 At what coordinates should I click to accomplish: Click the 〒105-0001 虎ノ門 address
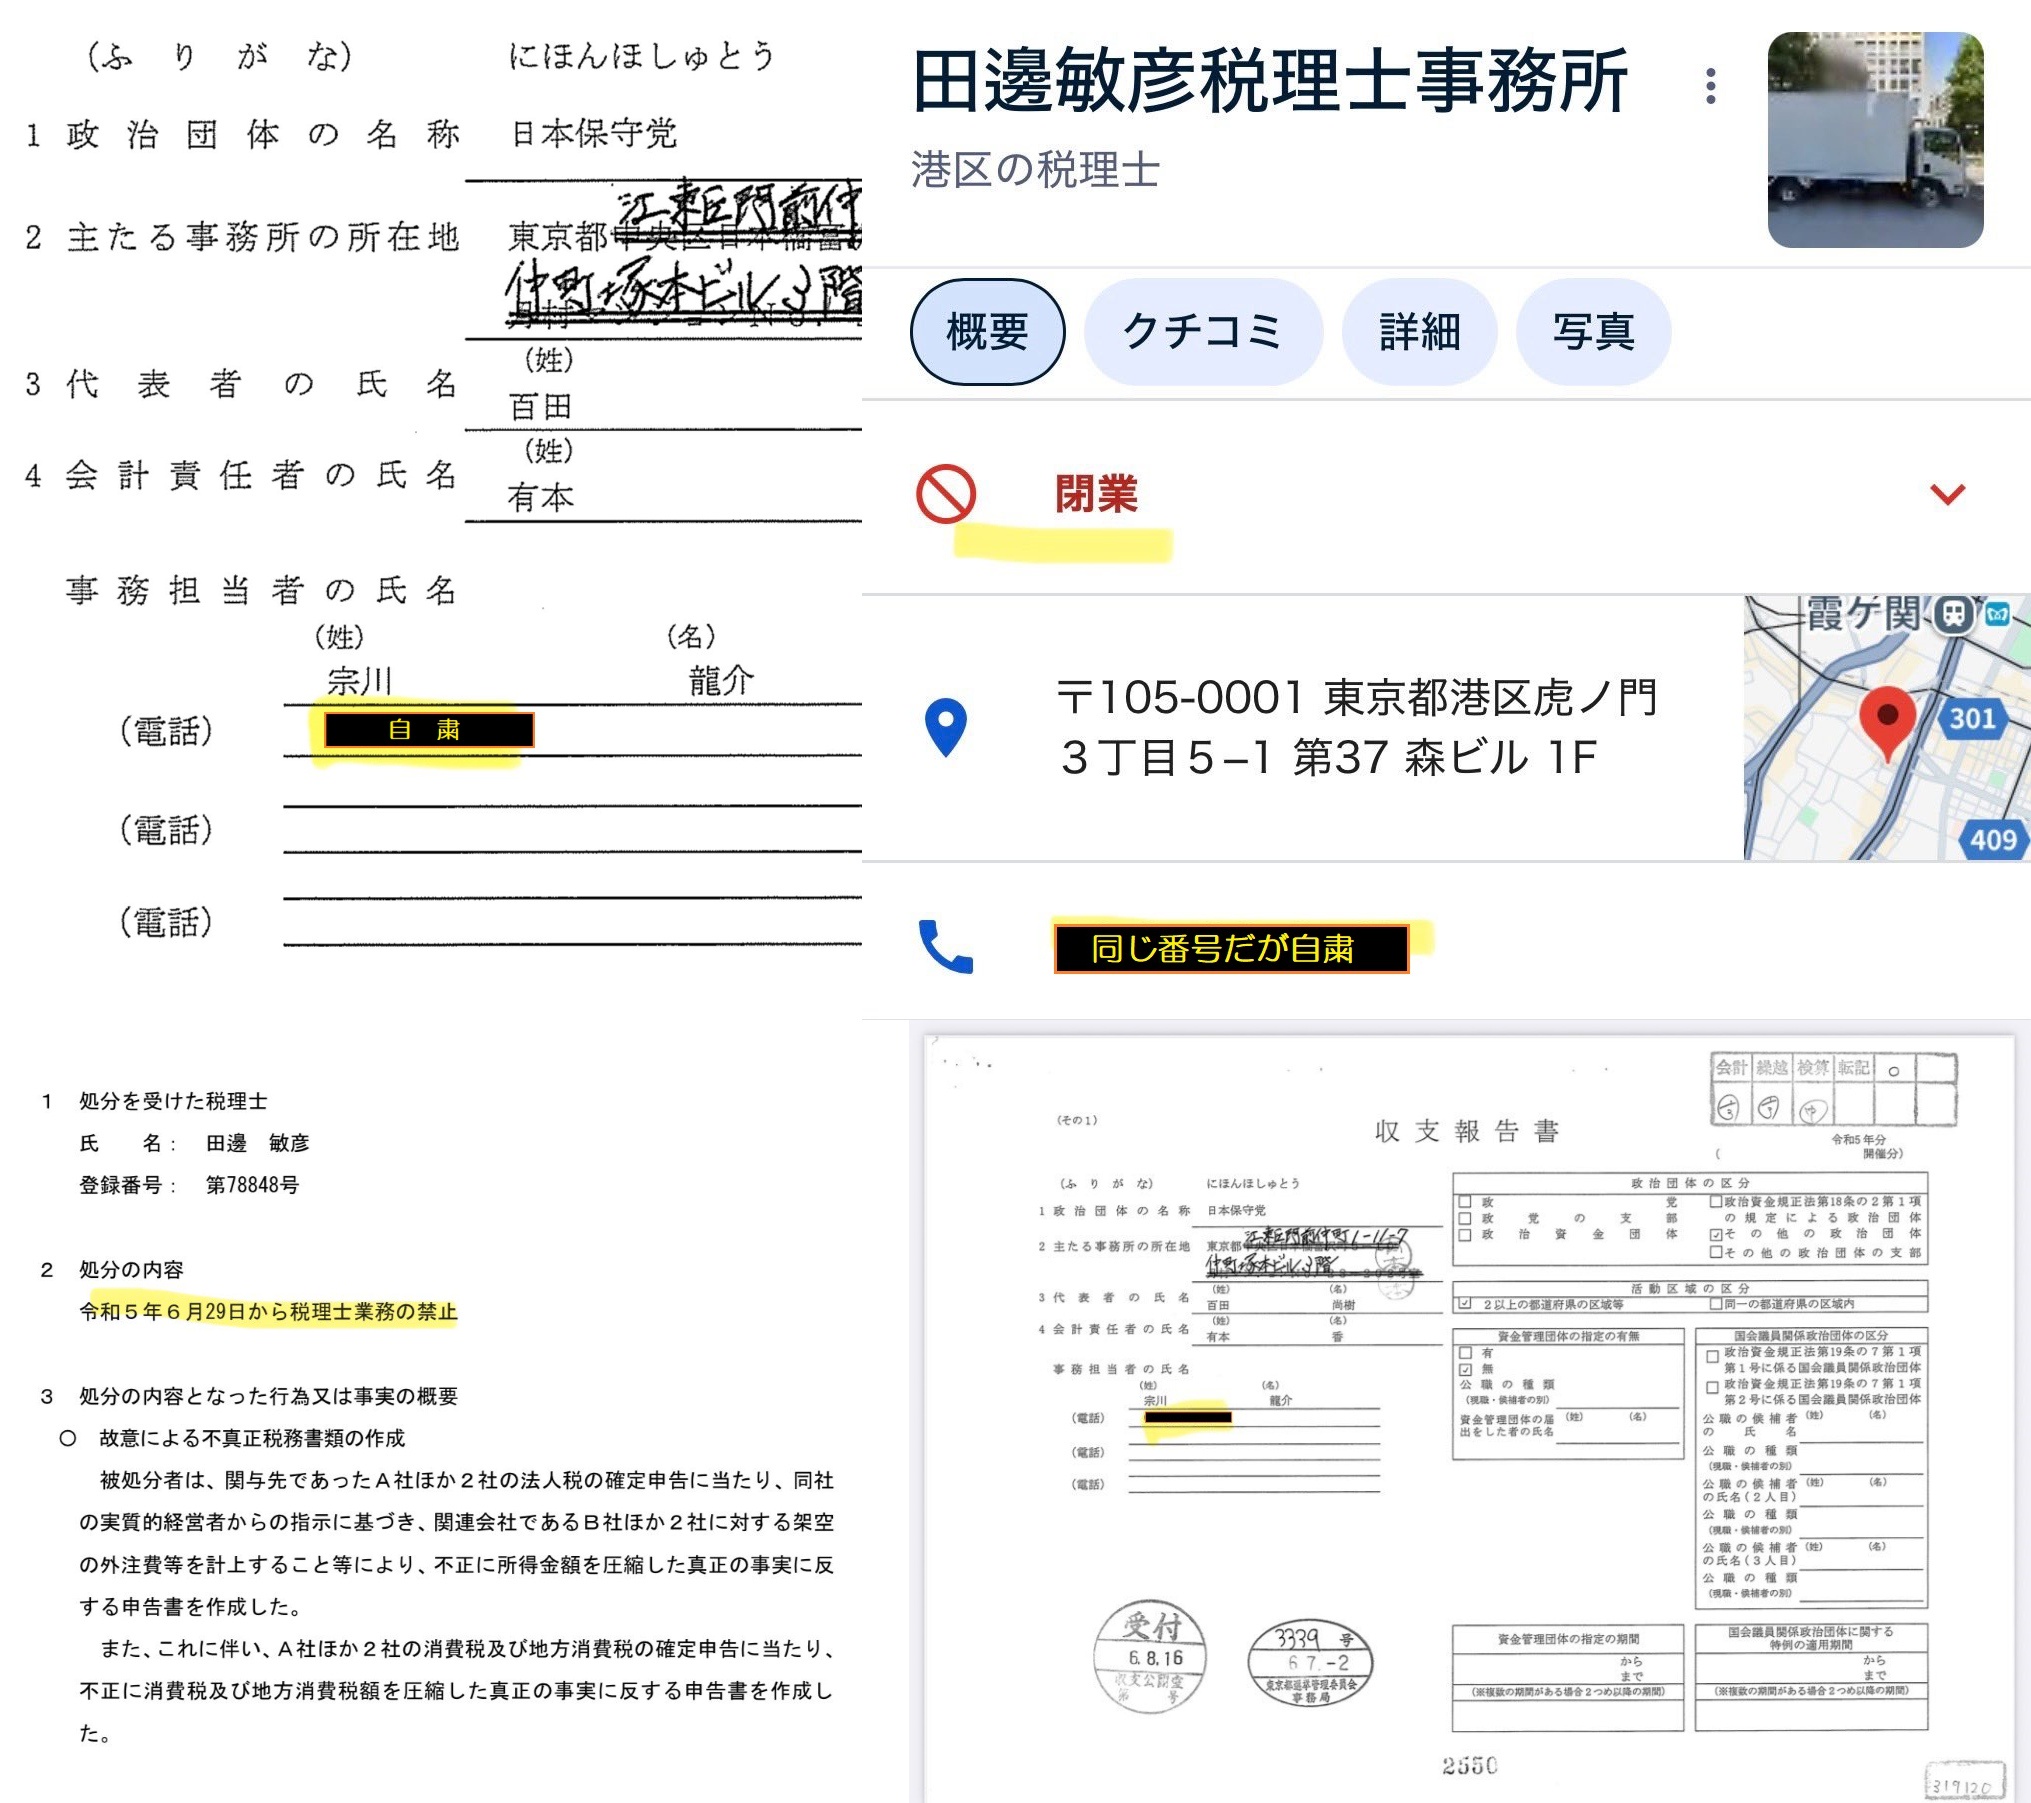point(1357,727)
